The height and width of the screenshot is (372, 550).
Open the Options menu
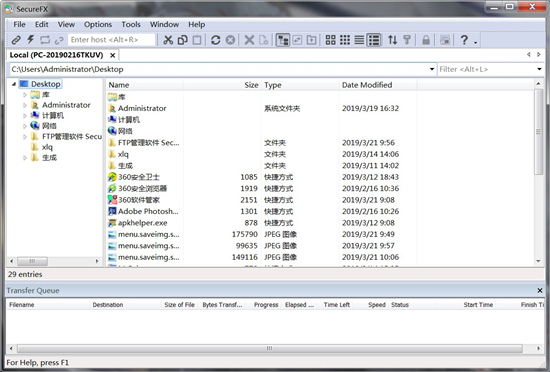point(98,25)
